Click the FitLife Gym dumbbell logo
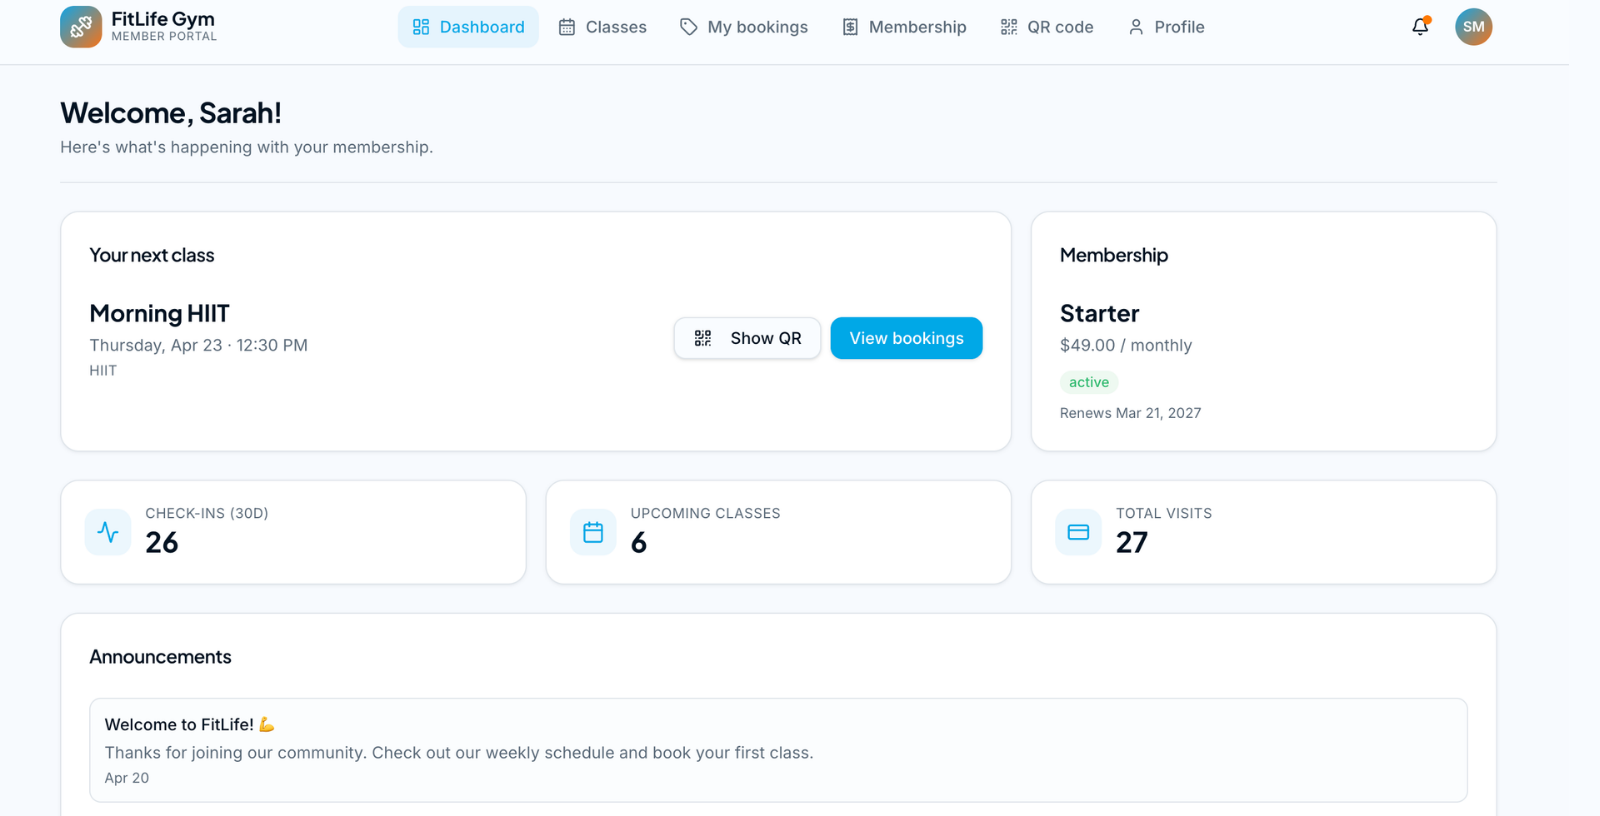This screenshot has width=1600, height=816. pos(81,27)
